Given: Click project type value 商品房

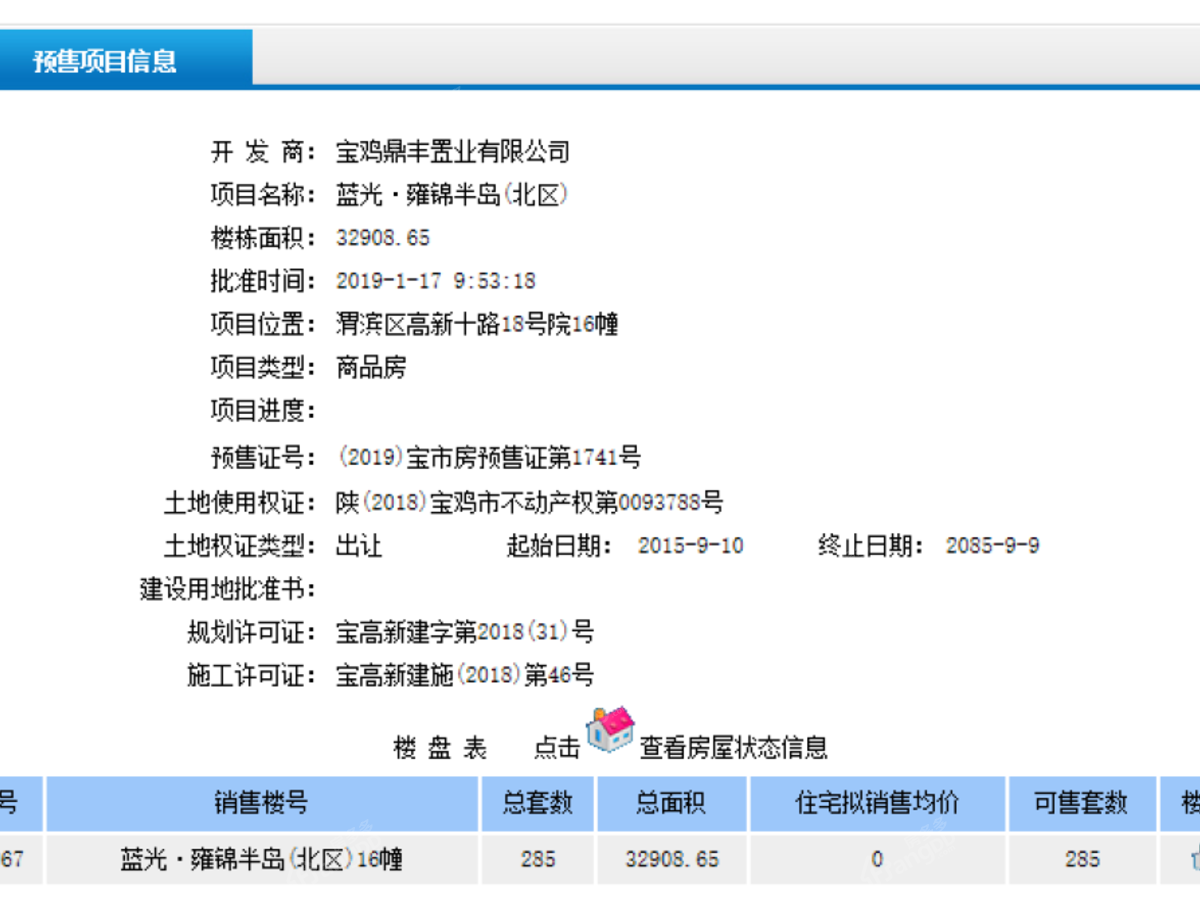Looking at the screenshot, I should pyautogui.click(x=371, y=367).
